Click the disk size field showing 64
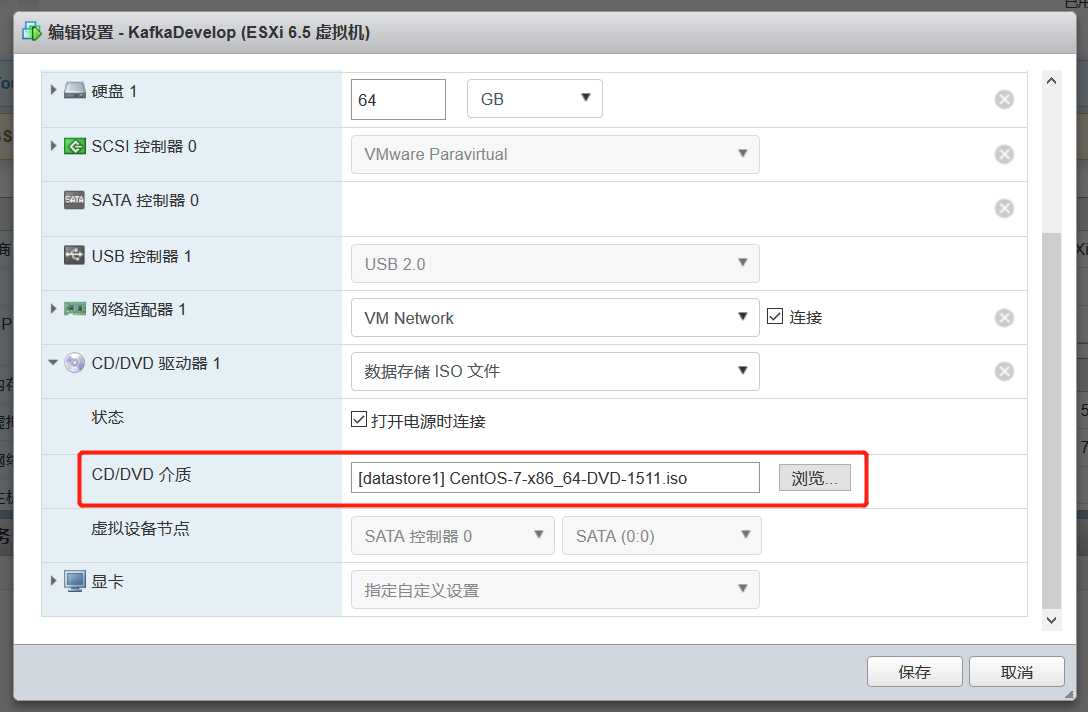This screenshot has width=1088, height=712. (x=398, y=99)
